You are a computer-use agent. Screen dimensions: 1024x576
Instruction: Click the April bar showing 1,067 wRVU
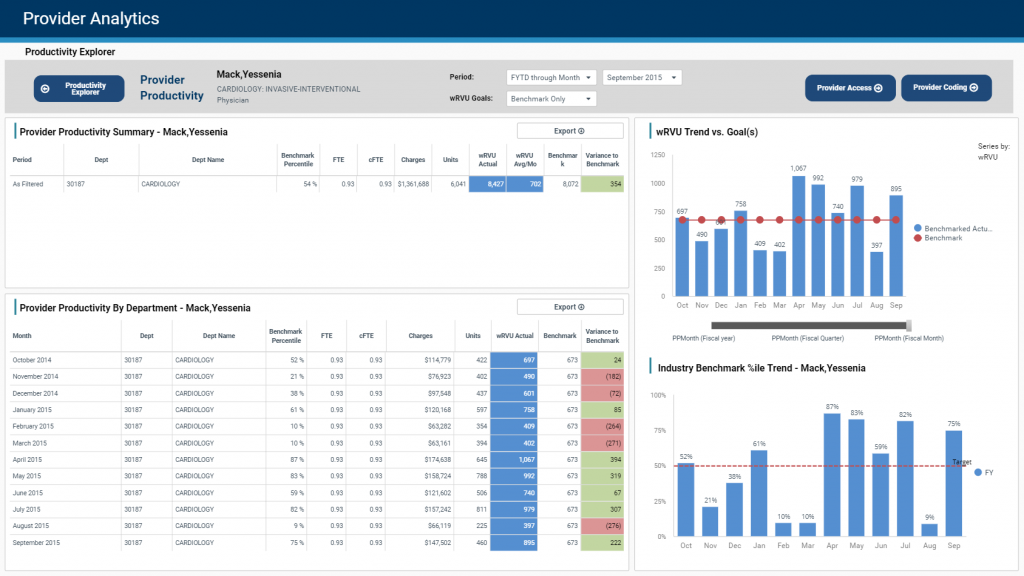798,235
